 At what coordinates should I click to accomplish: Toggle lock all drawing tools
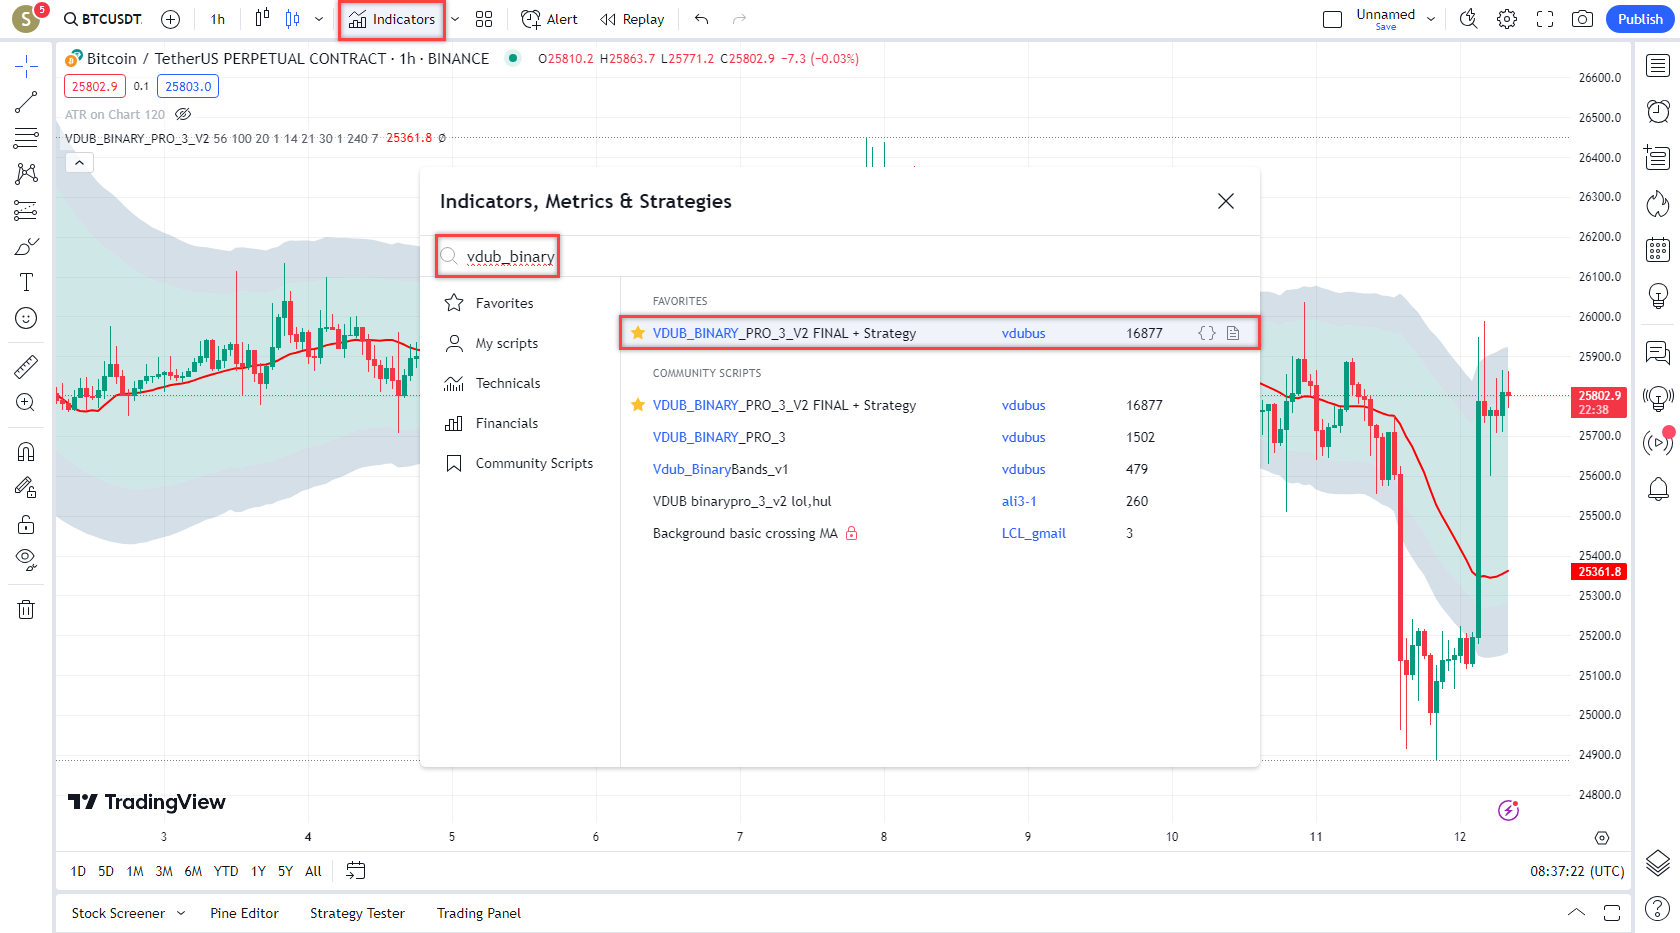[26, 525]
